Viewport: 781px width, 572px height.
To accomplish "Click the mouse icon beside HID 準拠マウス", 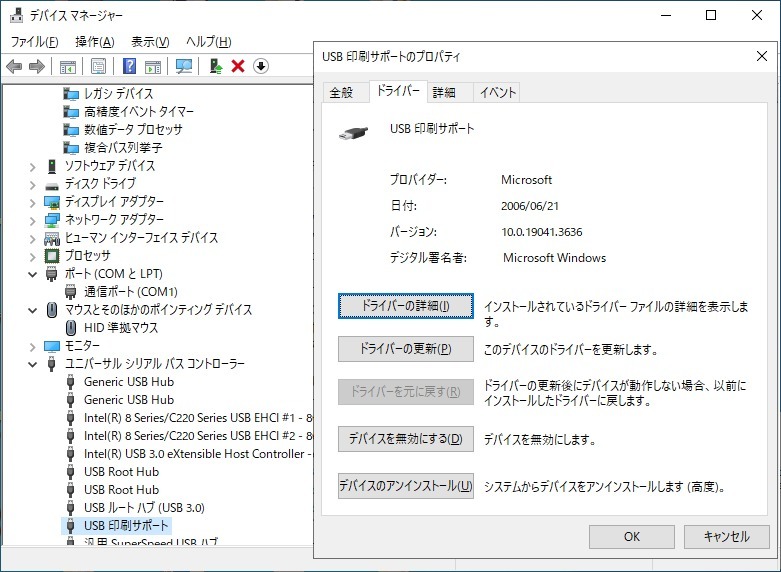I will (71, 328).
